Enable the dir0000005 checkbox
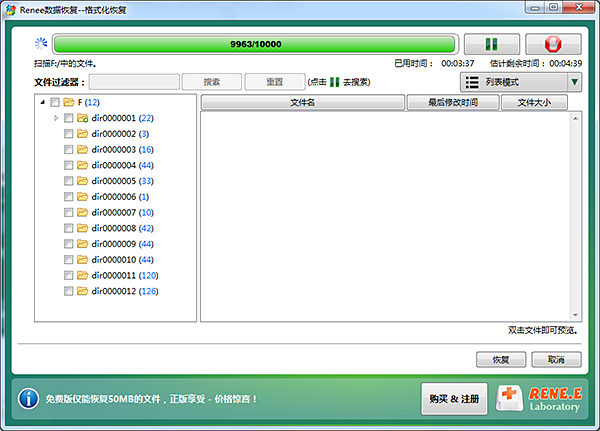The image size is (600, 431). tap(68, 181)
